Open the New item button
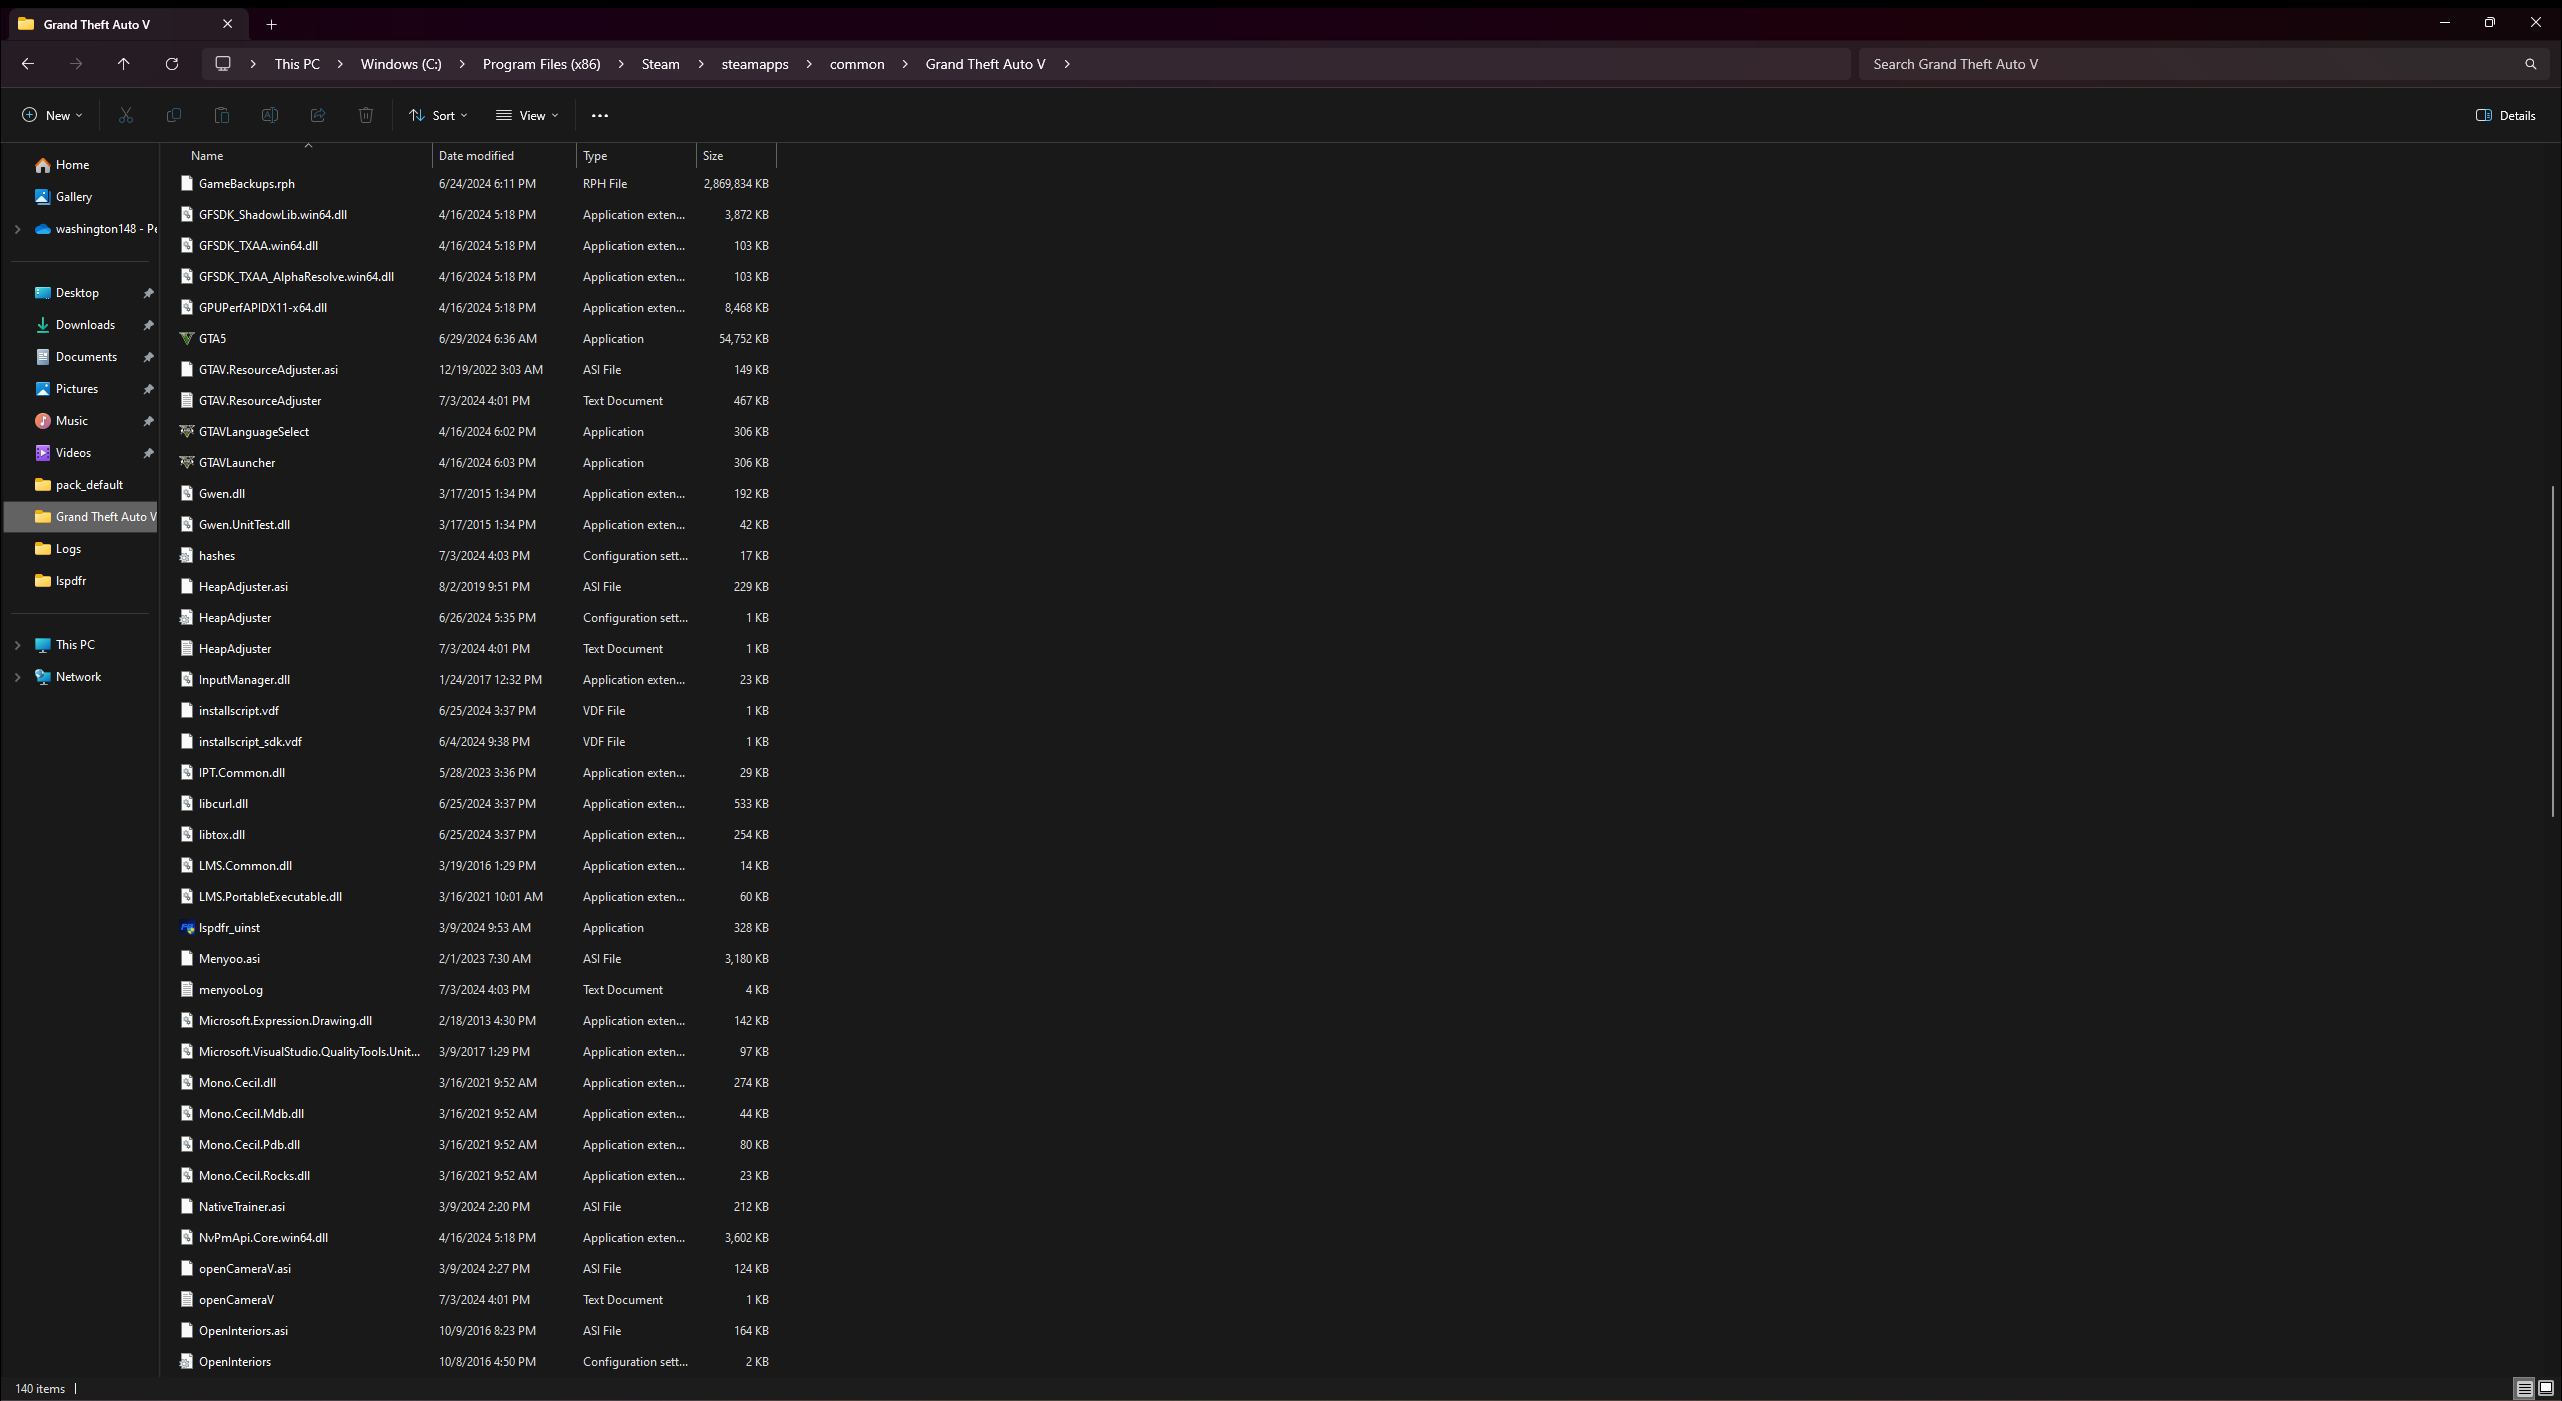The height and width of the screenshot is (1401, 2562). click(x=52, y=116)
